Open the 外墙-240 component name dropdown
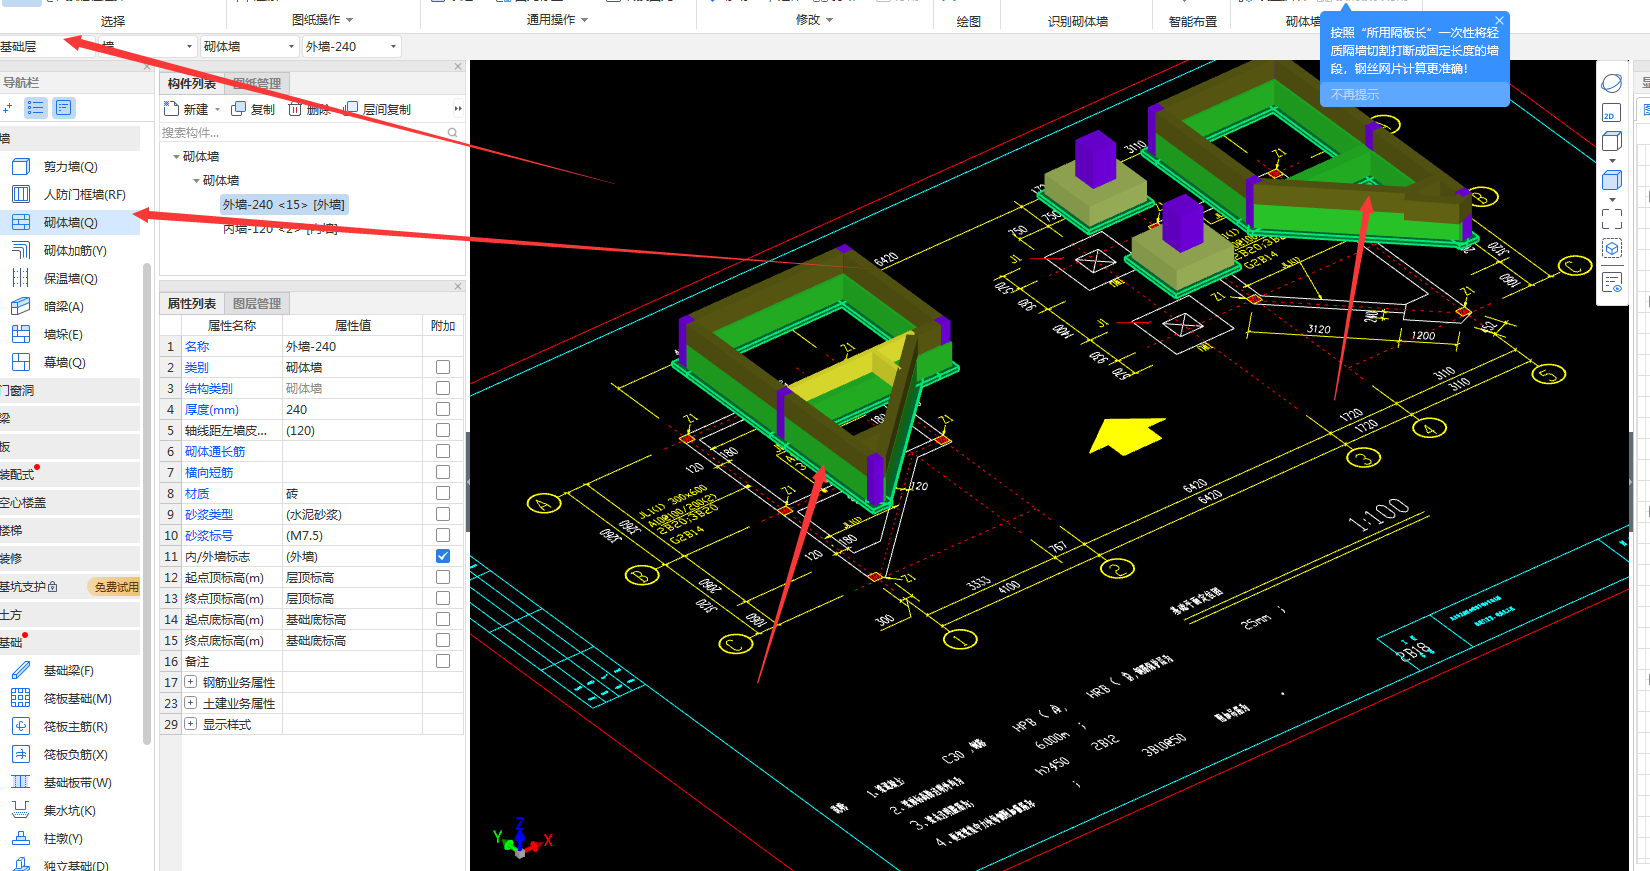This screenshot has width=1650, height=871. tap(351, 47)
